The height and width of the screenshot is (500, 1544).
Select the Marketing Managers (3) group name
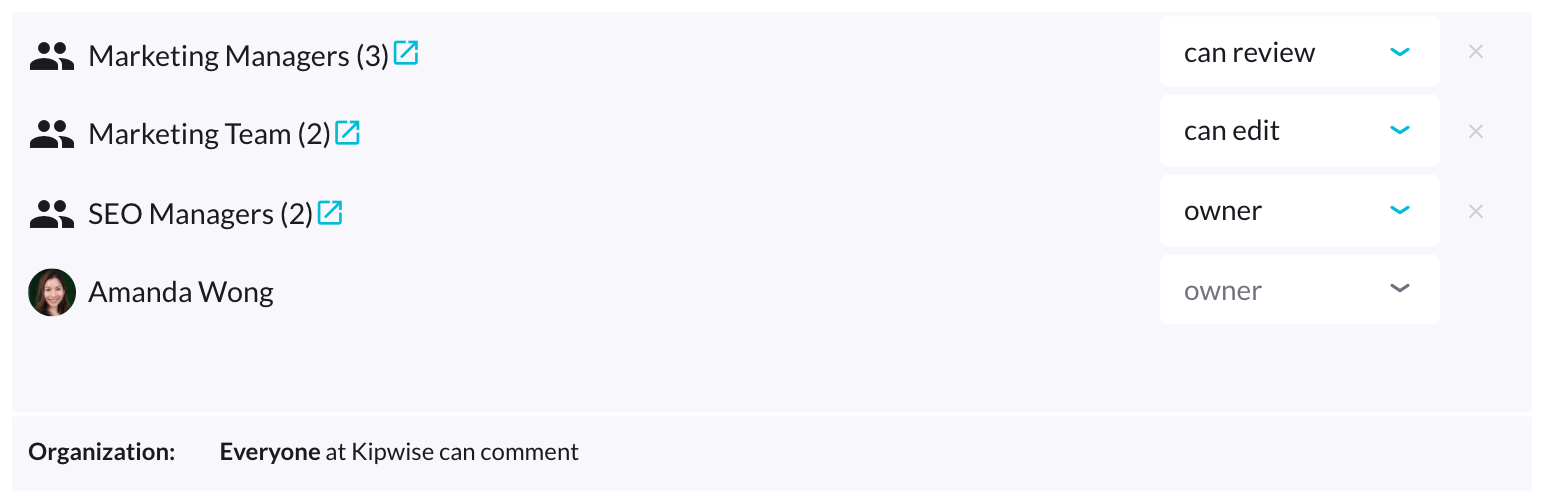point(238,56)
